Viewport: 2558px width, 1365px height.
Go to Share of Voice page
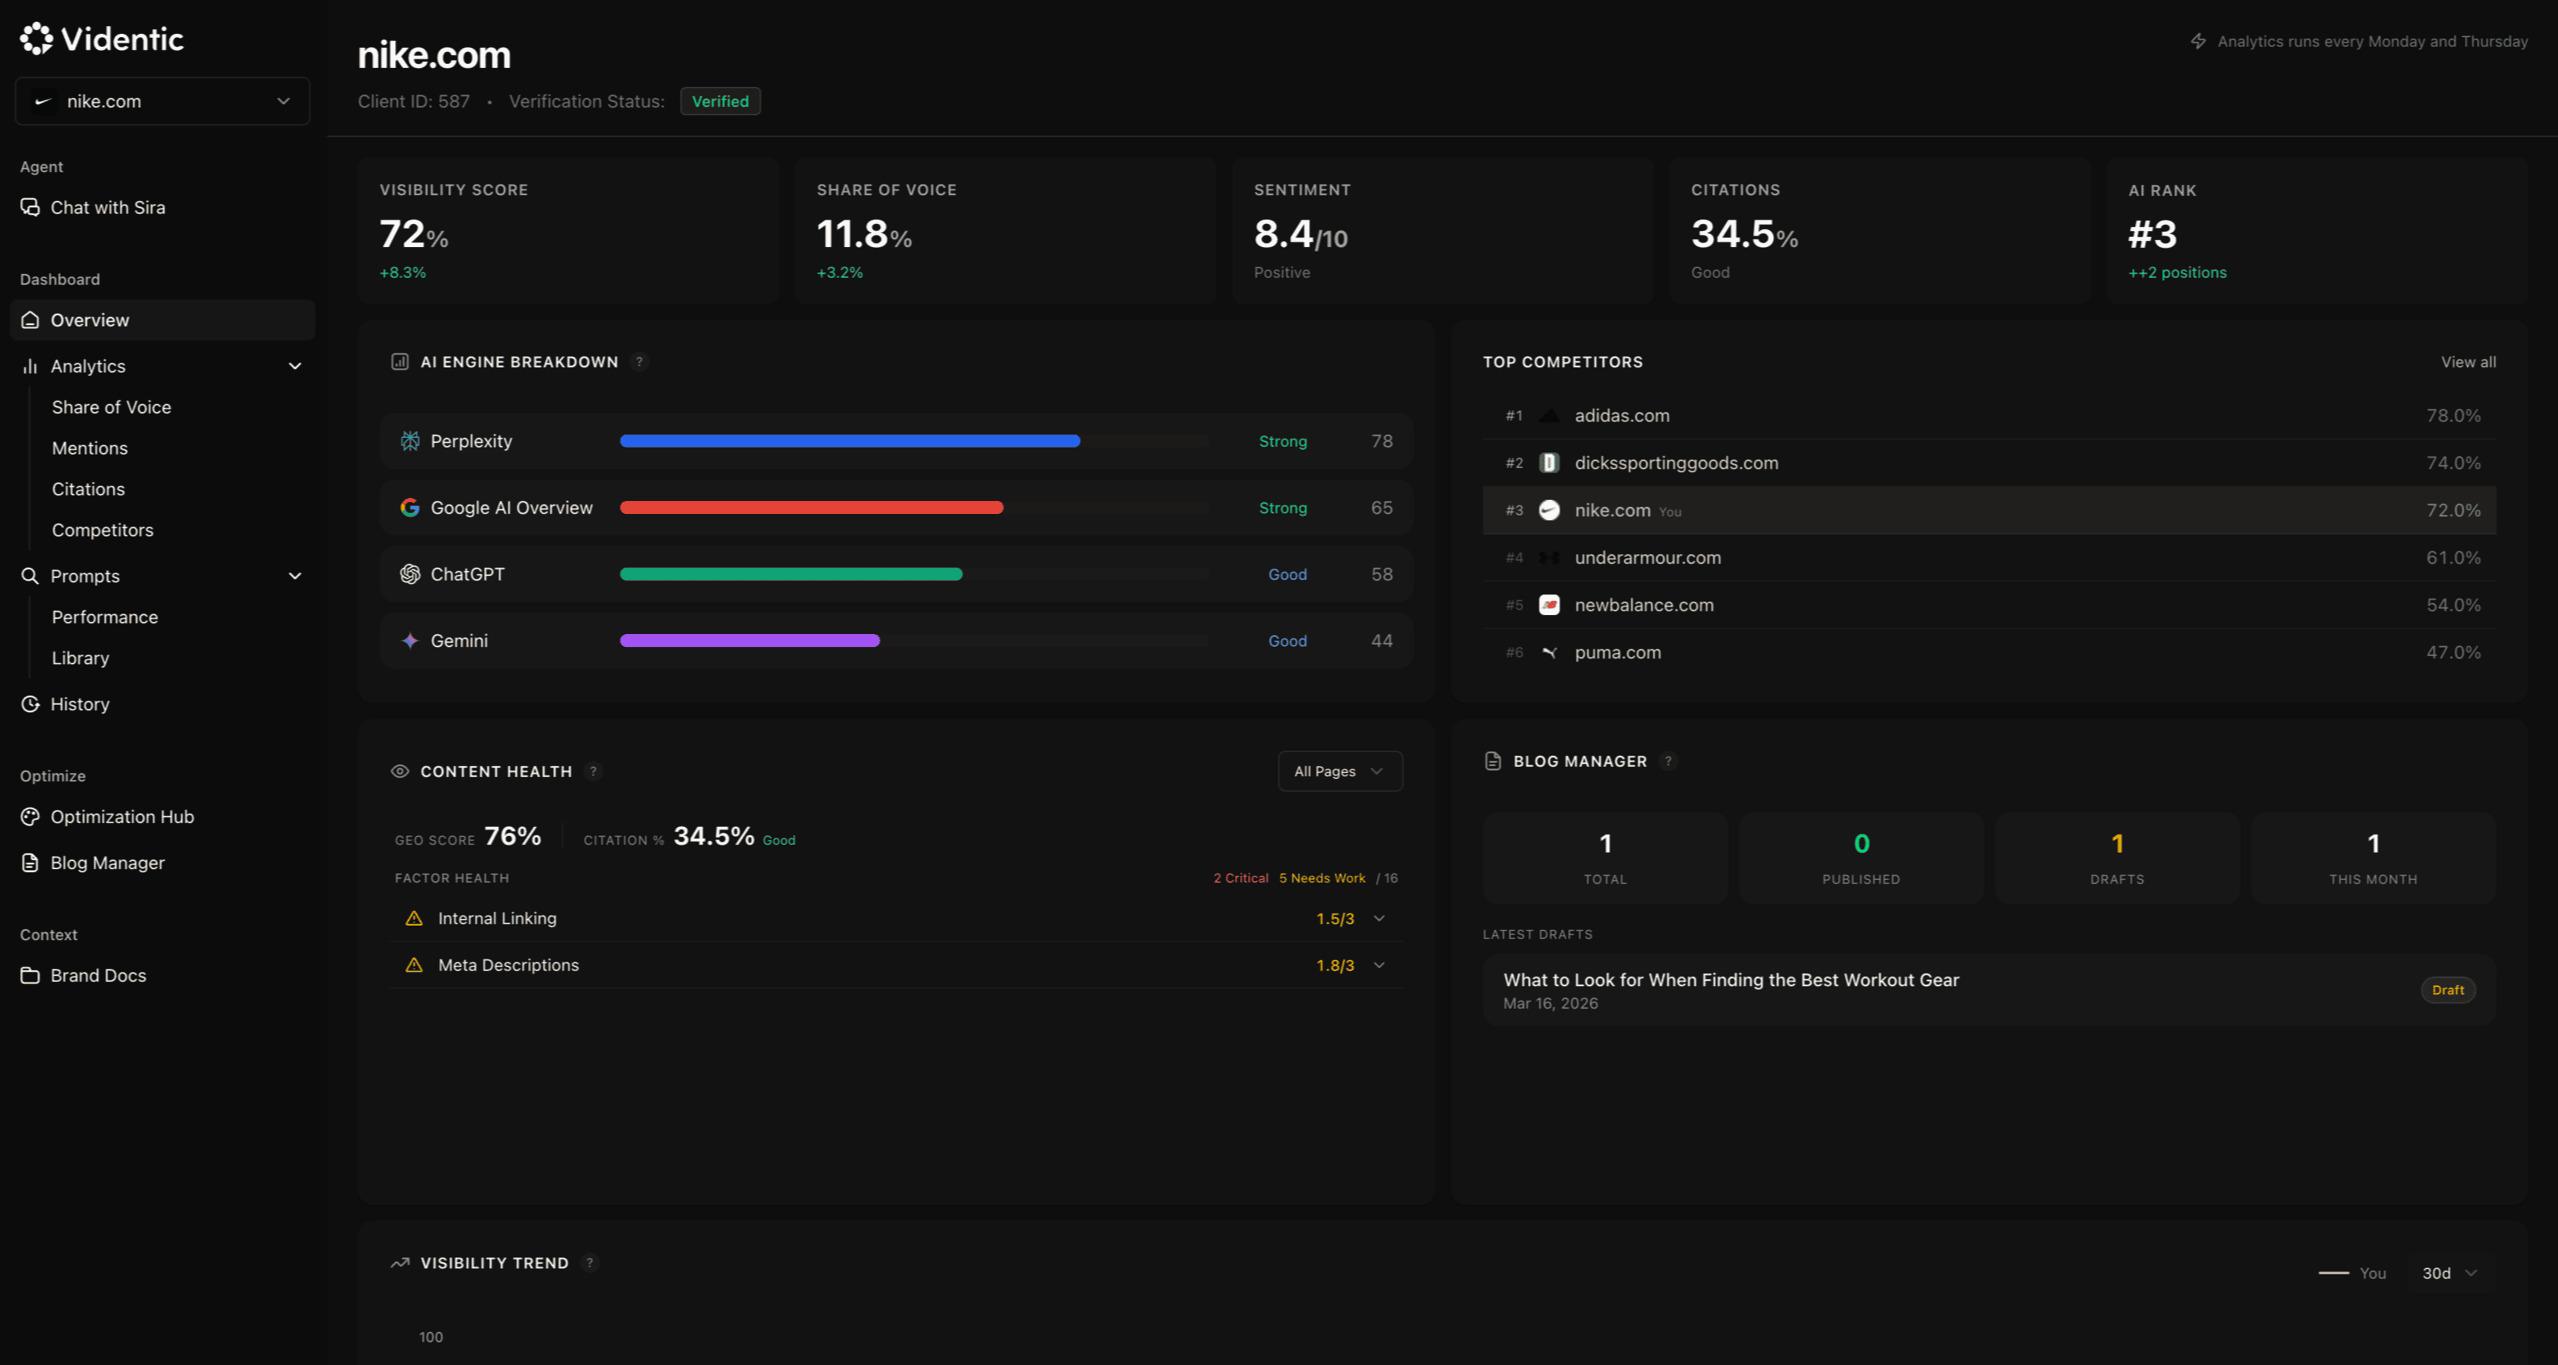click(x=111, y=407)
